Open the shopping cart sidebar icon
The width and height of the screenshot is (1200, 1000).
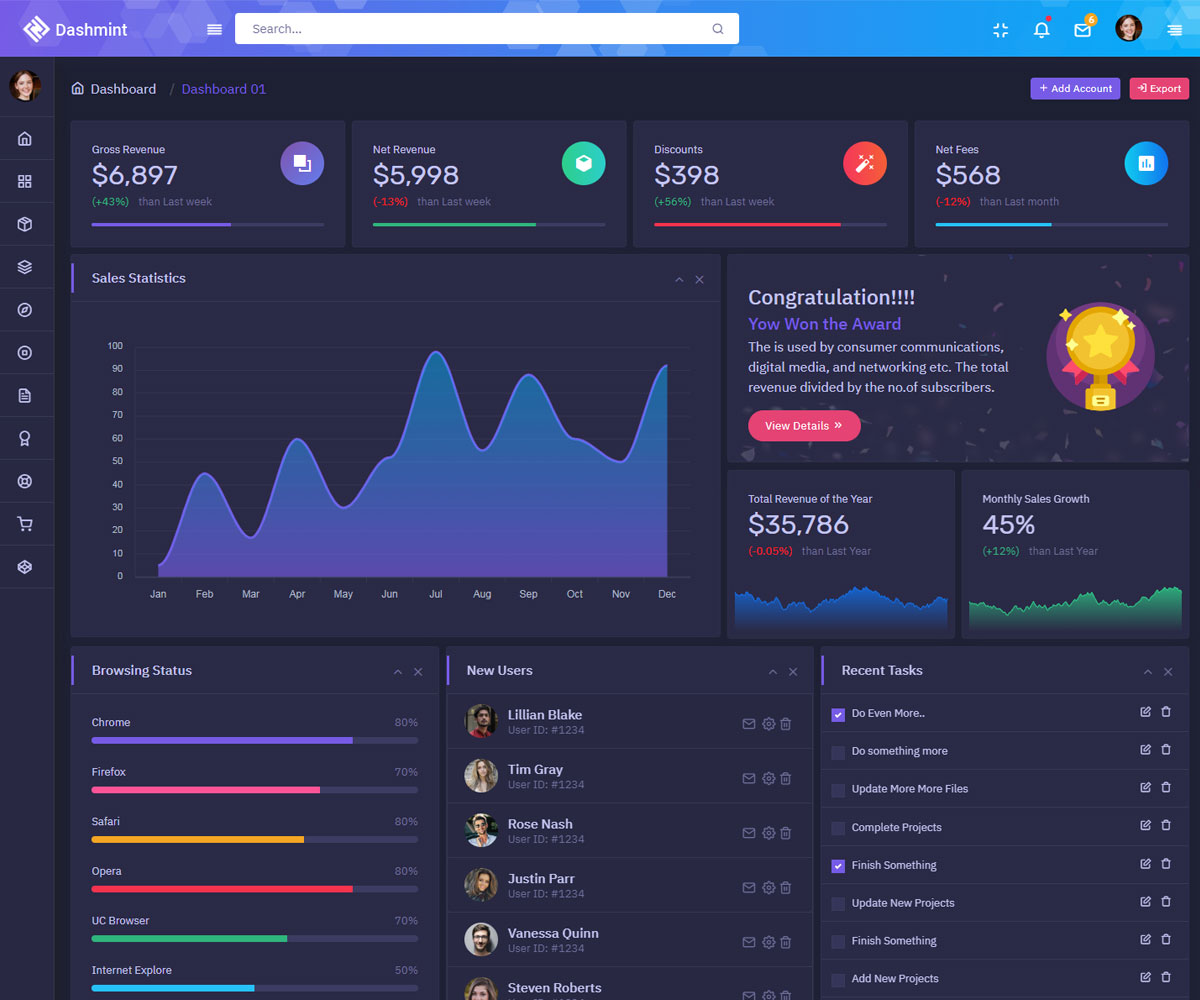pos(25,524)
